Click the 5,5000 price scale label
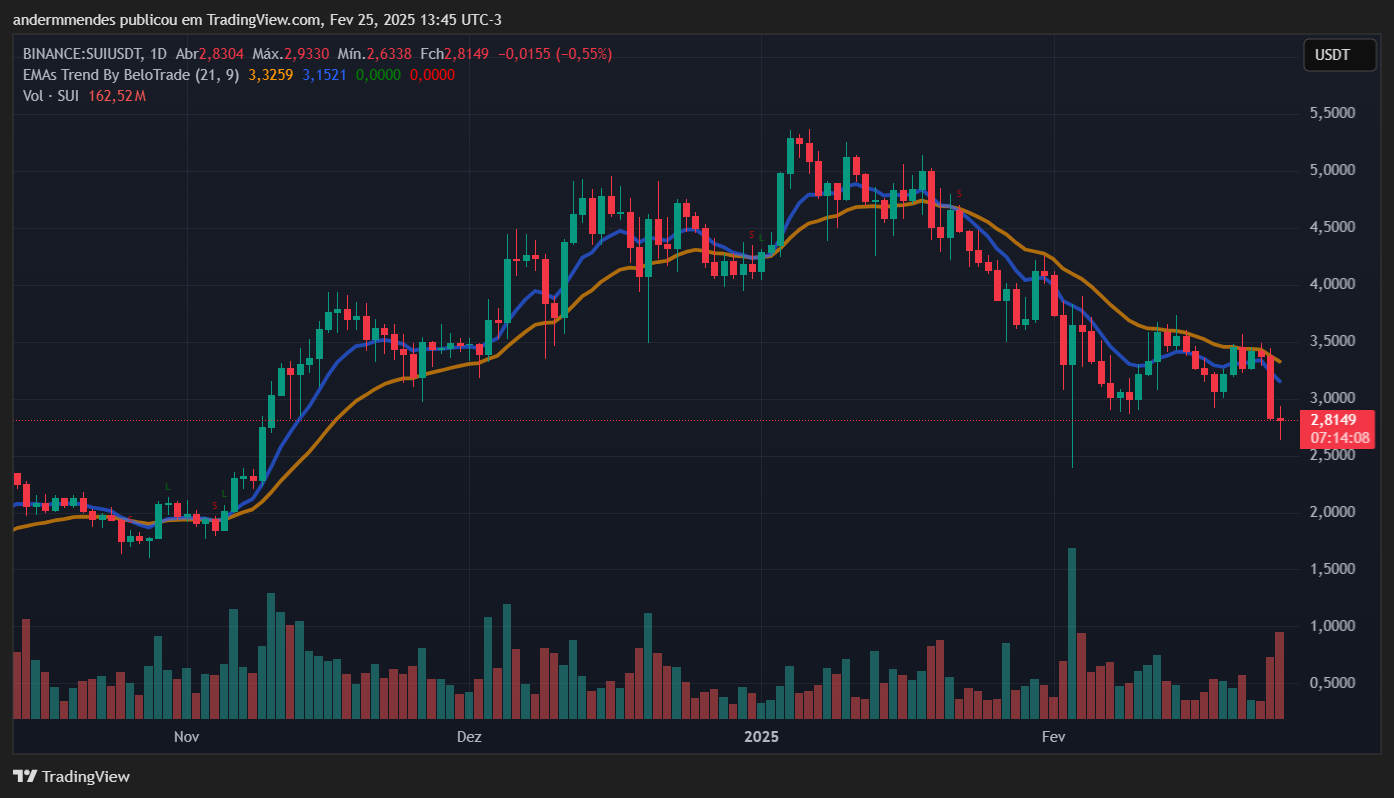 coord(1332,114)
